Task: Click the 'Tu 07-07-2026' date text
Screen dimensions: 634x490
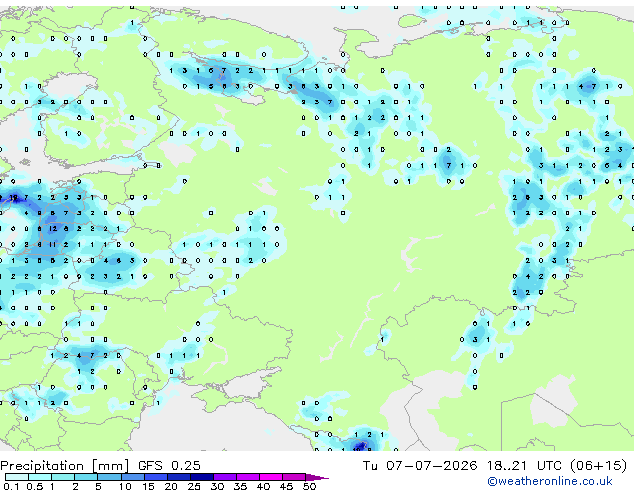Action: click(x=420, y=465)
